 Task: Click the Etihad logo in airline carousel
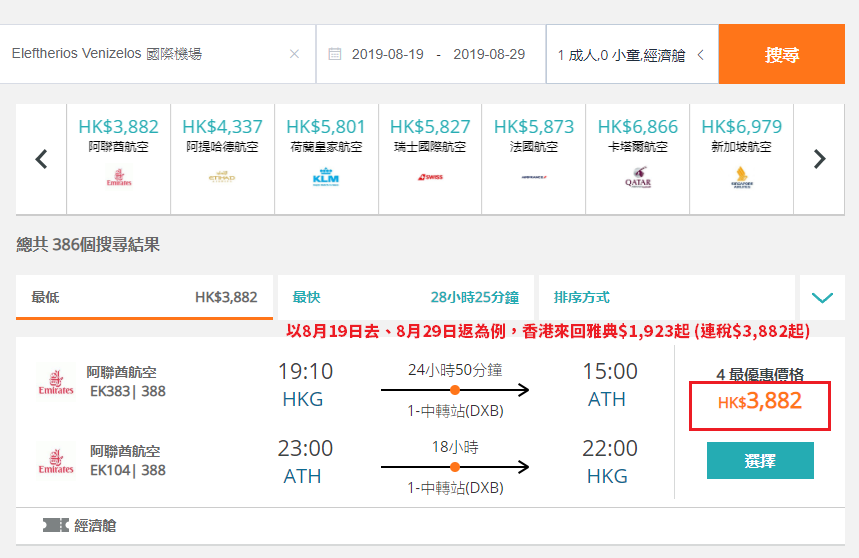[x=222, y=177]
